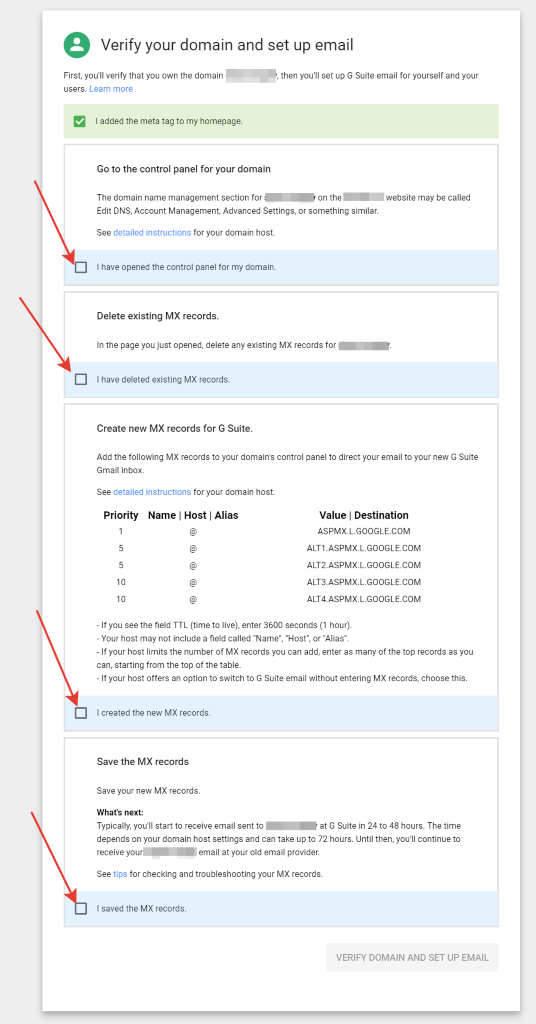Select the ALT1.ASPMX.L.GOOGLE.COM value
The image size is (536, 1024).
364,549
